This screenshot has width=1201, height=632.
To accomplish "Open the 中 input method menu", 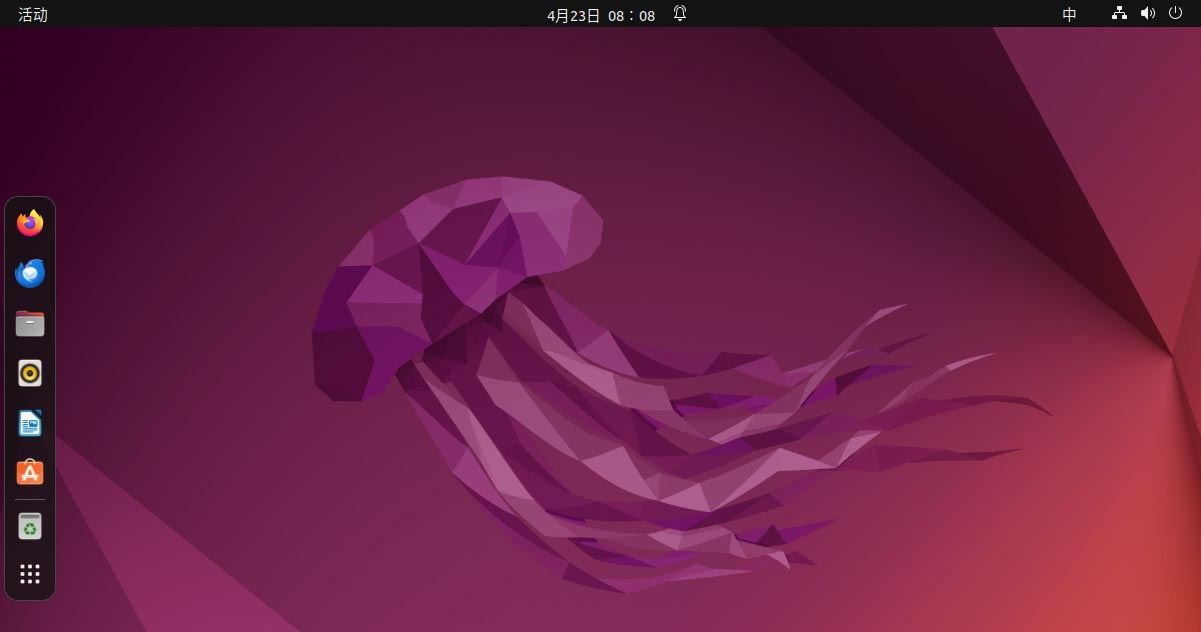I will coord(1070,14).
